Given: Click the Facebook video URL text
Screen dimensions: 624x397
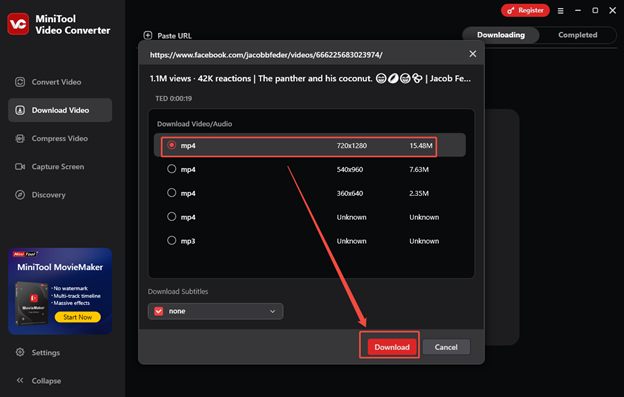Looking at the screenshot, I should pos(266,55).
